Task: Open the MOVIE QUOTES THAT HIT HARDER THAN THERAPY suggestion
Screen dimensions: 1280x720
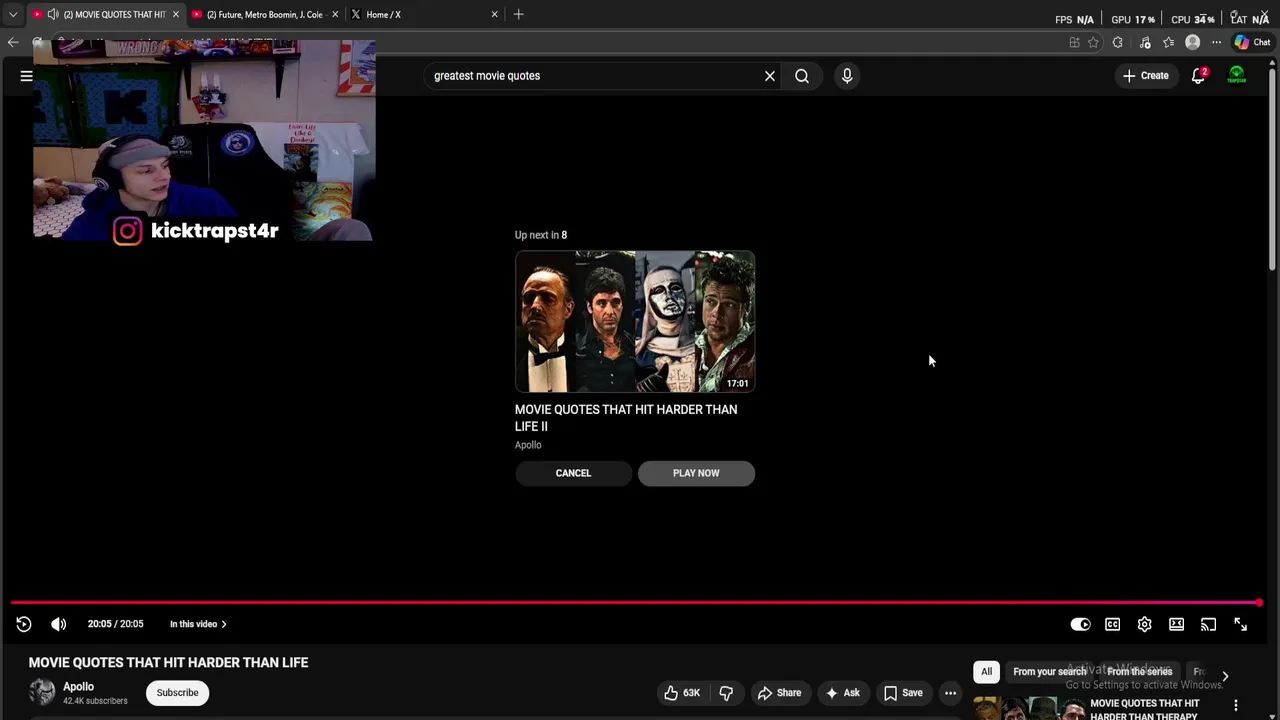Action: tap(1144, 709)
